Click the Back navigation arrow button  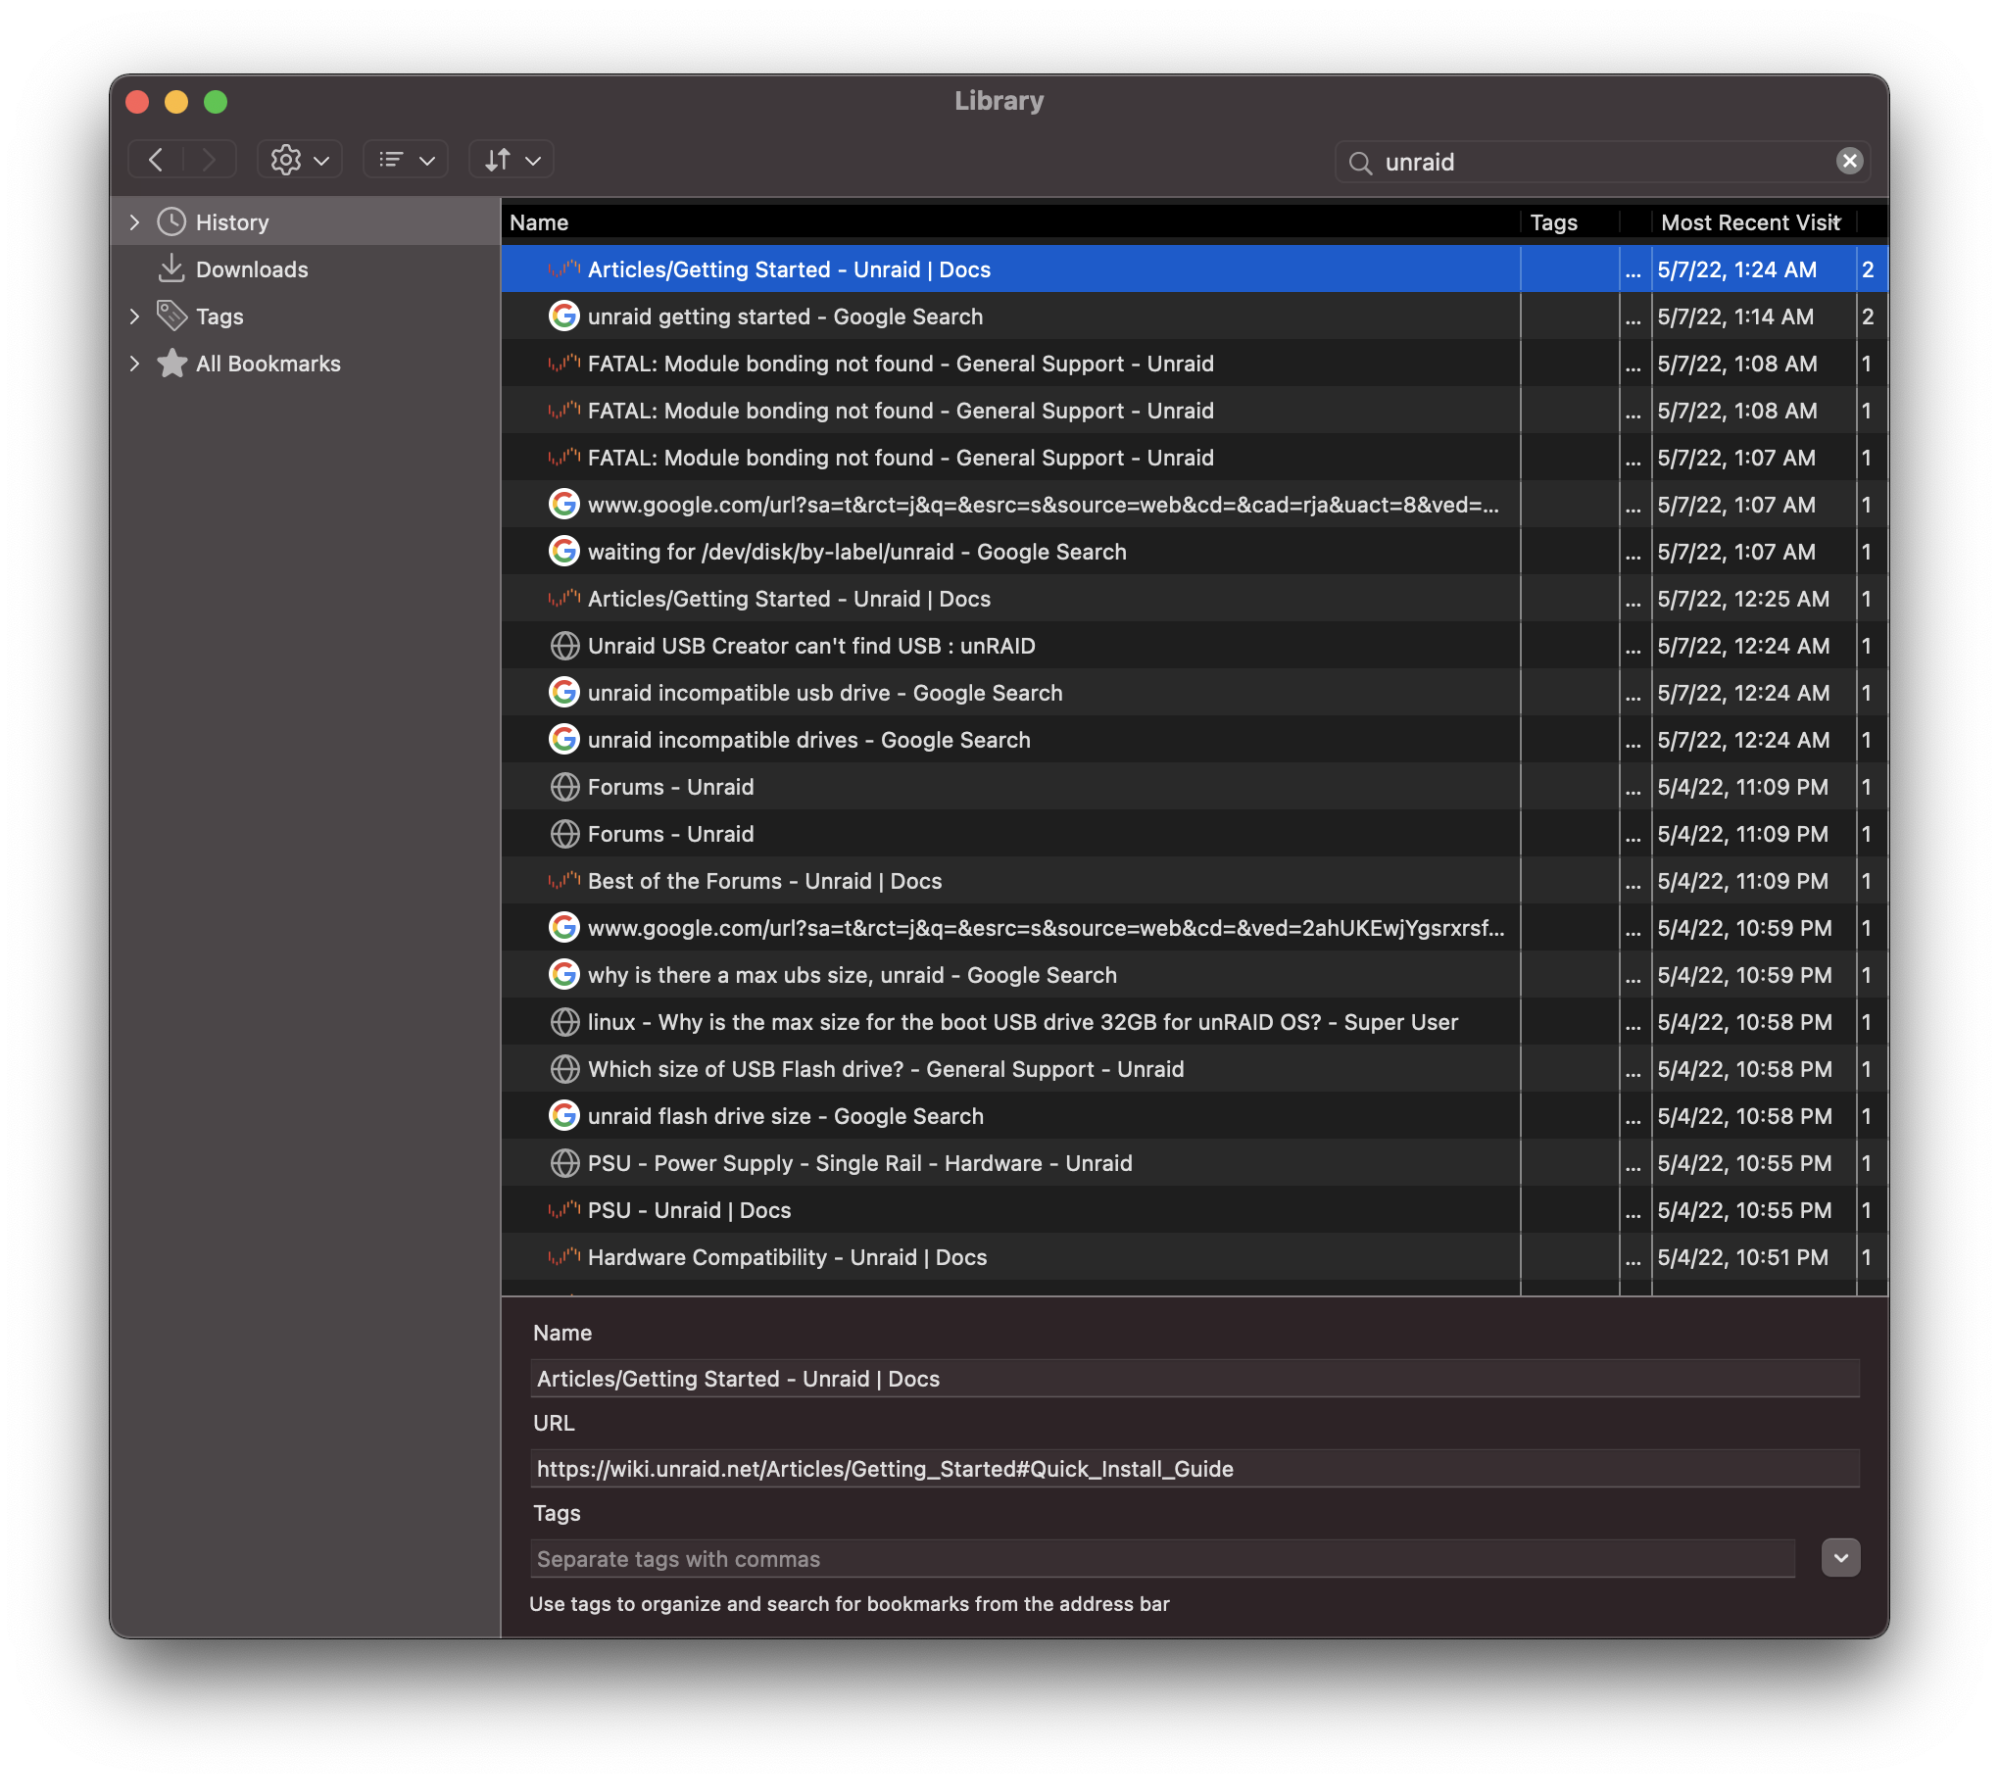point(156,159)
